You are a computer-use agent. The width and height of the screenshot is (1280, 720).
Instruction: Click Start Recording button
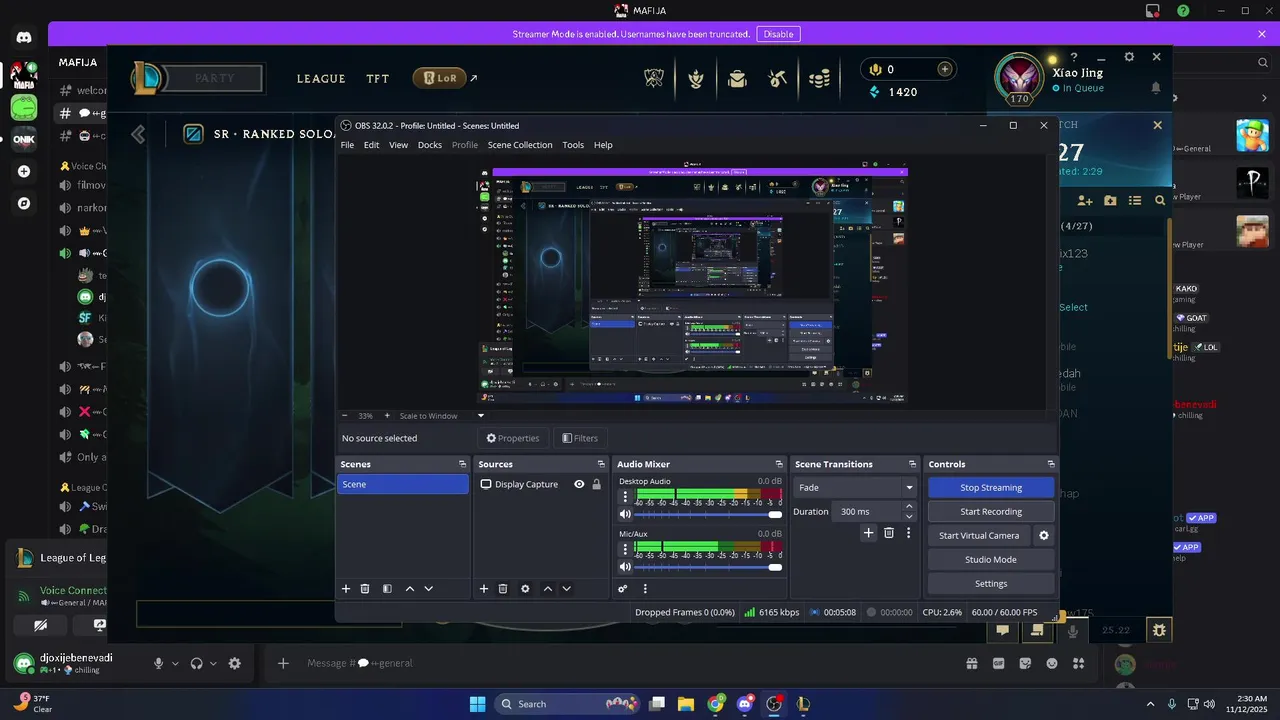point(991,512)
